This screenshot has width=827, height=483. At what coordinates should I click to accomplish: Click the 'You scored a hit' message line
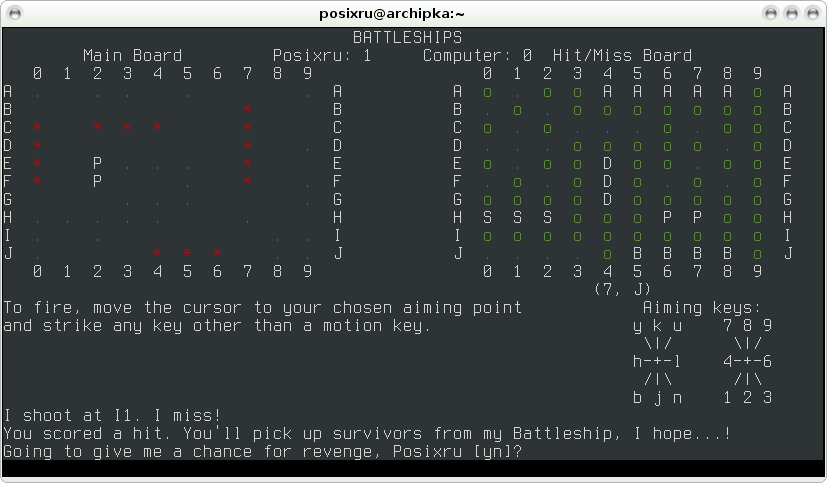367,434
